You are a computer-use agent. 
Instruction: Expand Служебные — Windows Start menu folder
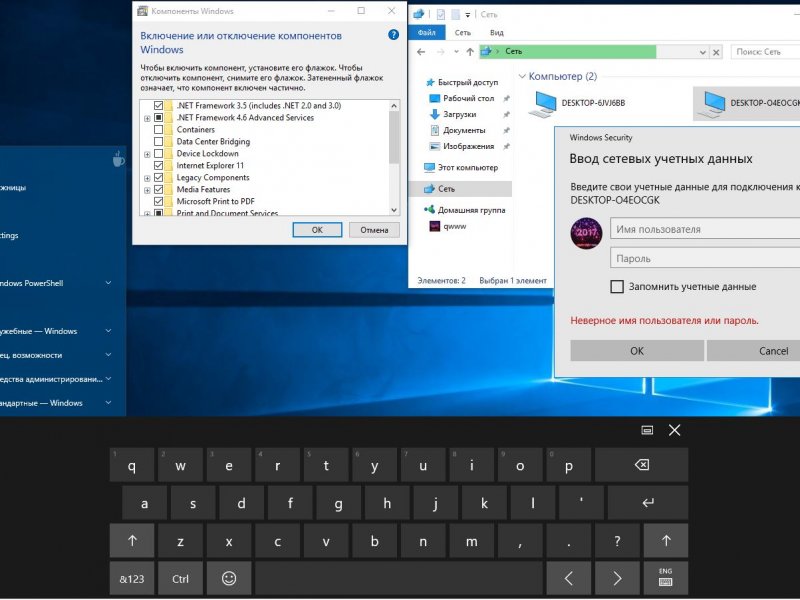tap(108, 331)
